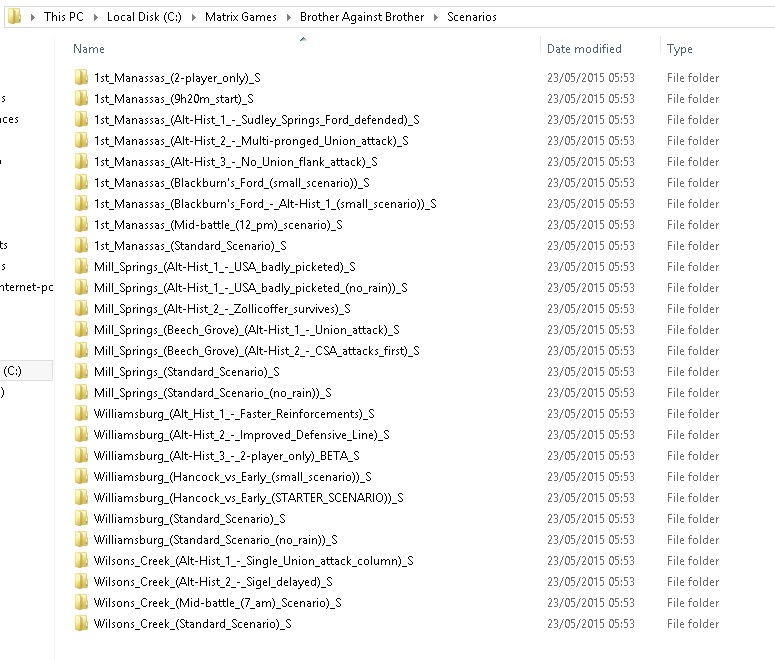Select Williamsburg_(Alt_Hist_1_-_Faster_Reinforcements)_S name text

point(234,414)
